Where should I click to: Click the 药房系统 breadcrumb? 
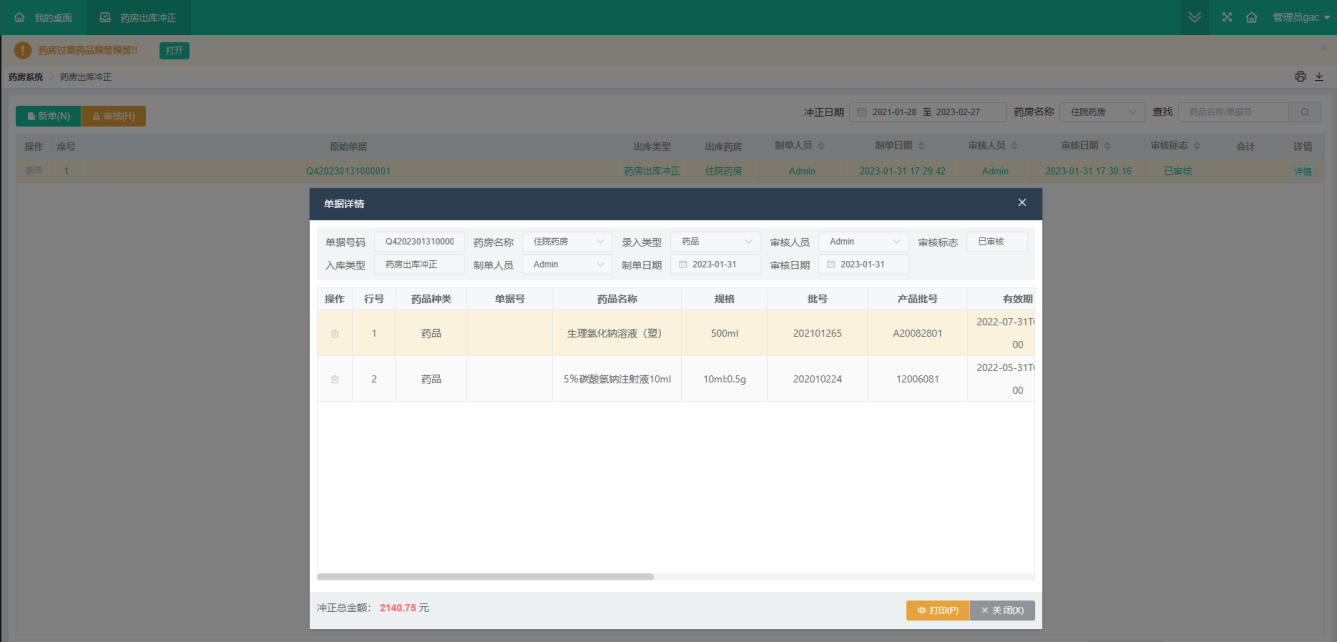pyautogui.click(x=26, y=77)
